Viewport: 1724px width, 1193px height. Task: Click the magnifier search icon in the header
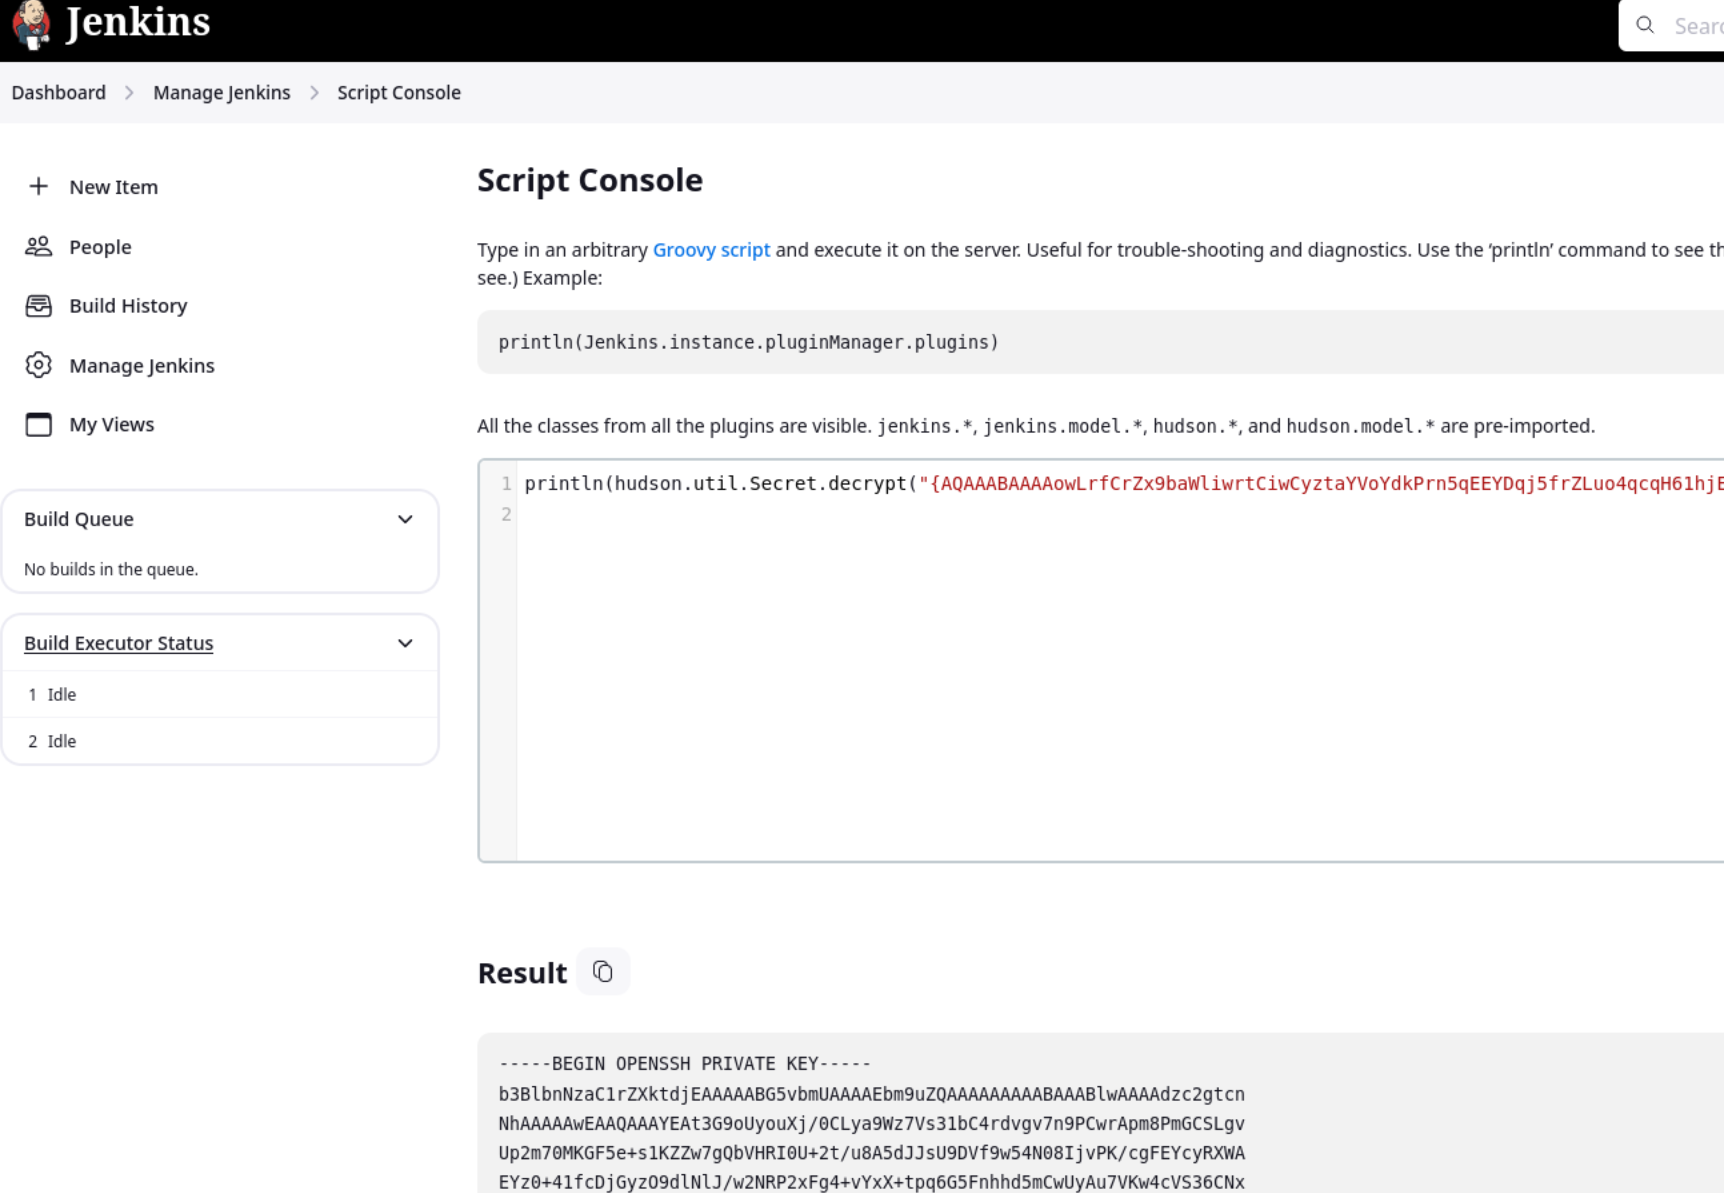pos(1645,26)
